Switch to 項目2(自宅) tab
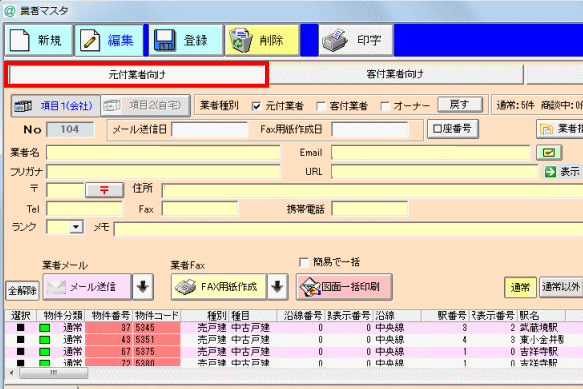This screenshot has width=583, height=389. pos(145,106)
